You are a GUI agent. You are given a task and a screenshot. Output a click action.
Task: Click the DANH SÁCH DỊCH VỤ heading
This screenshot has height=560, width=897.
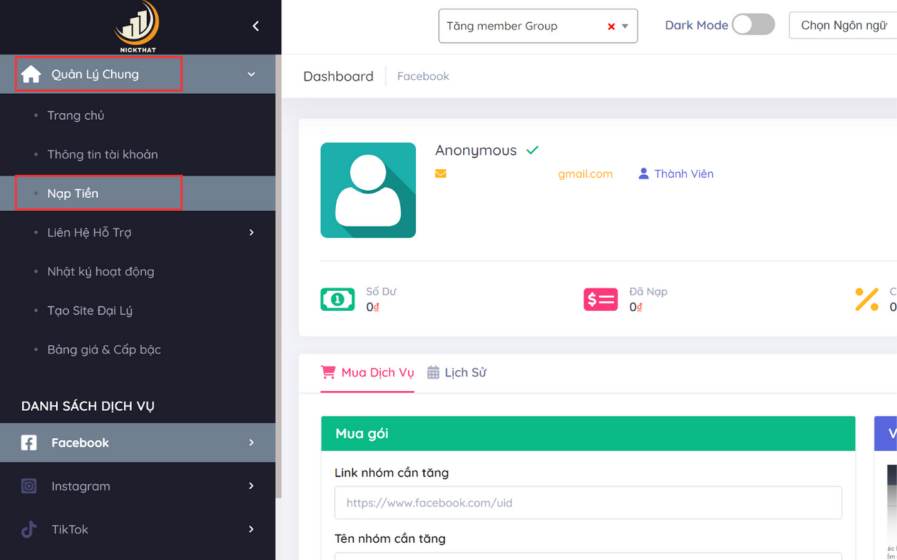coord(88,406)
